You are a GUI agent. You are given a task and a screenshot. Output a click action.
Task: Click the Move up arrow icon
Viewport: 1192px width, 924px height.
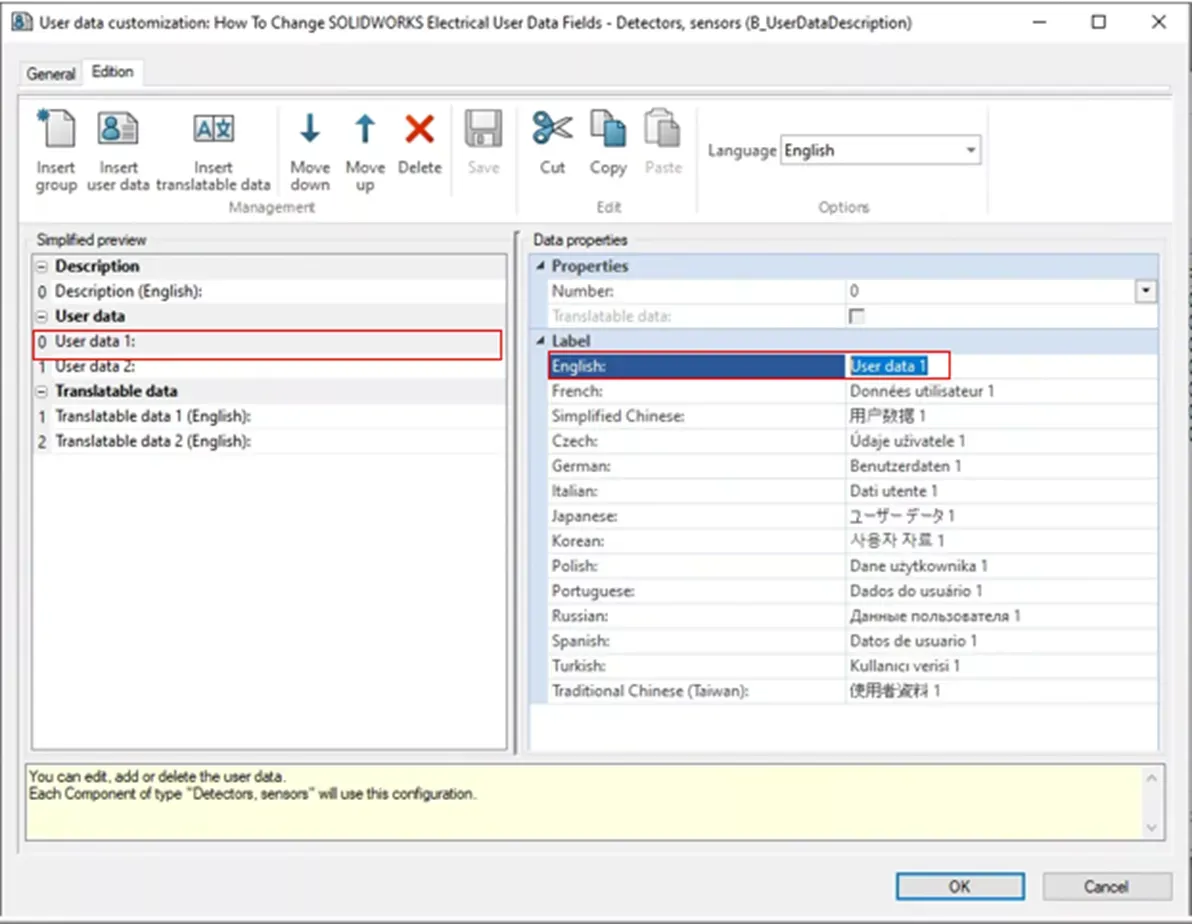(365, 129)
